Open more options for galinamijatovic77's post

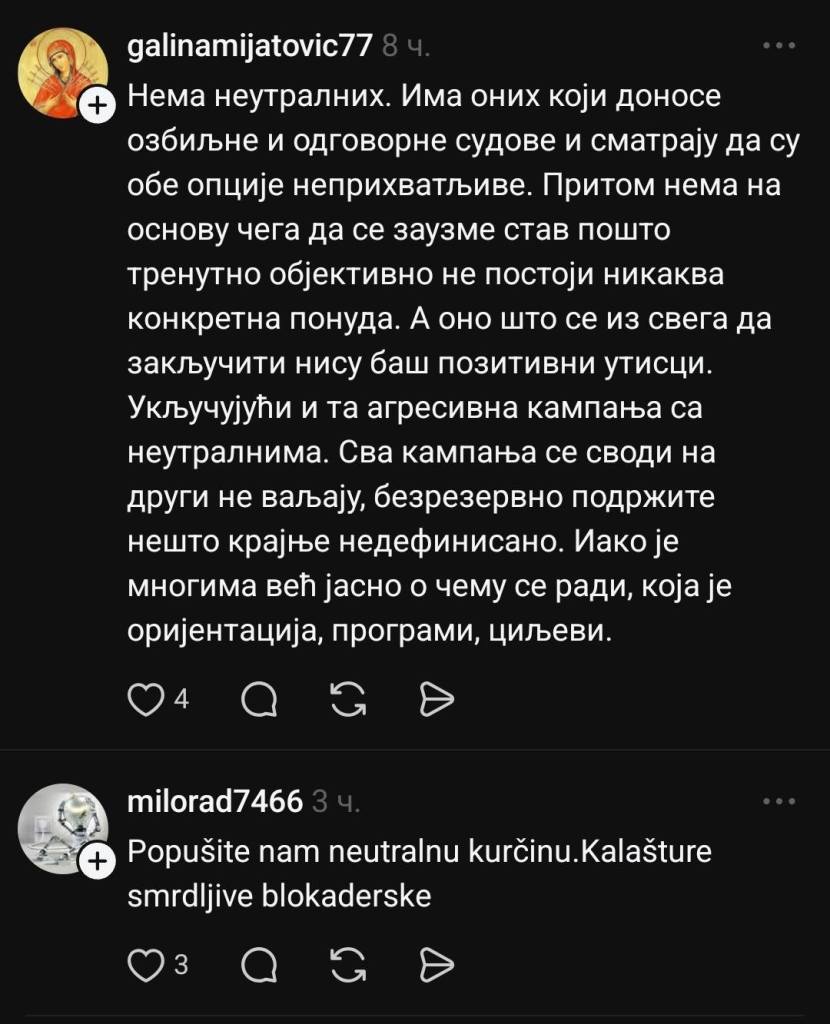pos(778,46)
